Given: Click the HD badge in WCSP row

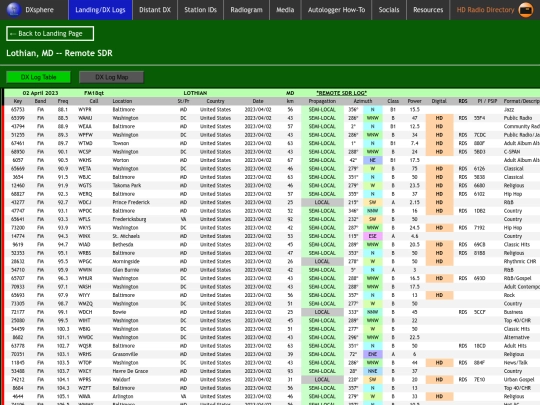Looking at the screenshot, I should point(439,152).
